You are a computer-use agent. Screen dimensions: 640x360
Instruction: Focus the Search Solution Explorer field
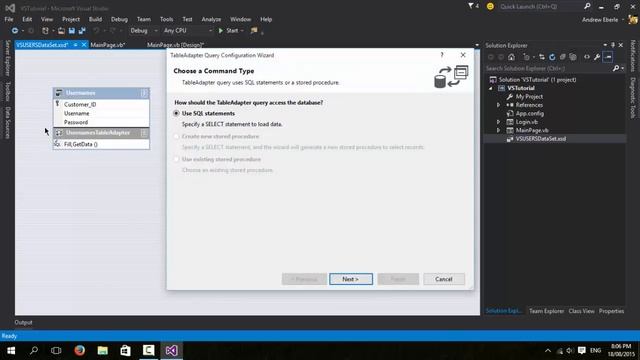click(549, 69)
